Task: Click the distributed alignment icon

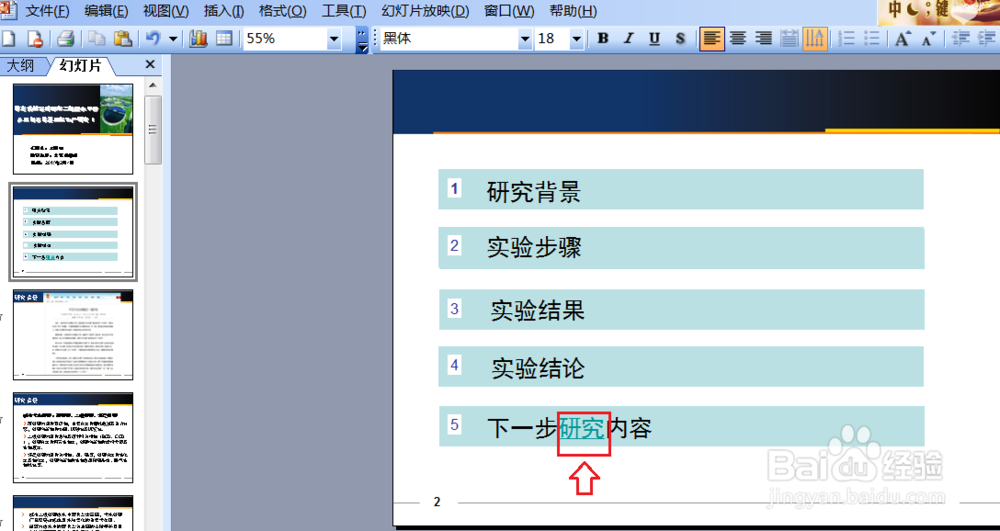Action: click(x=790, y=39)
